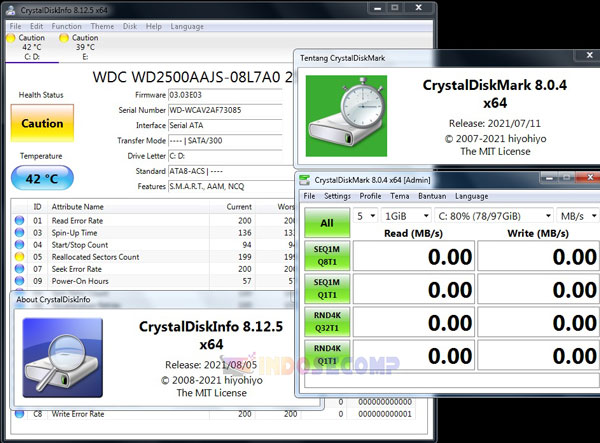600x443 pixels.
Task: Run the RND4K Q32T1 test
Action: coord(327,322)
